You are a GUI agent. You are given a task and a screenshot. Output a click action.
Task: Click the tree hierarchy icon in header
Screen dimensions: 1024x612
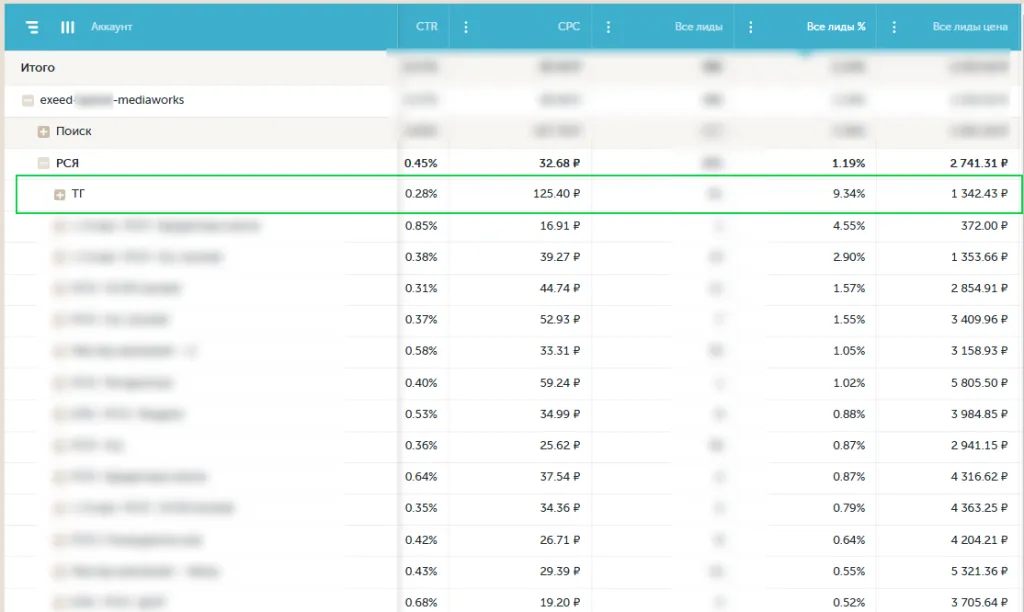click(x=33, y=27)
